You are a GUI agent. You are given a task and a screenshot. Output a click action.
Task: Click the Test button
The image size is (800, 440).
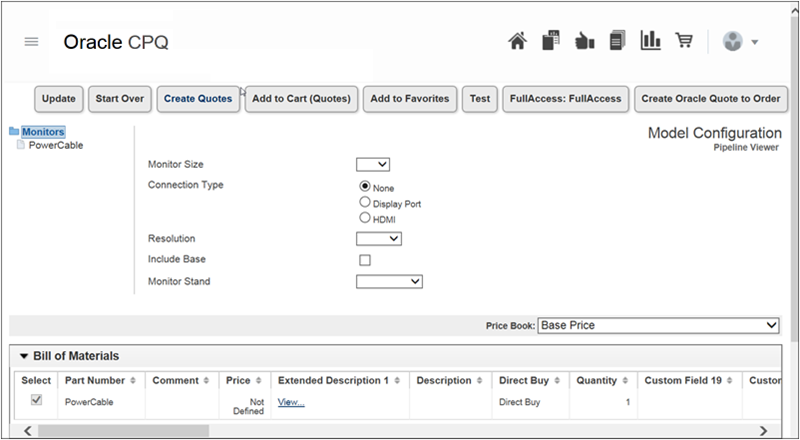point(480,99)
